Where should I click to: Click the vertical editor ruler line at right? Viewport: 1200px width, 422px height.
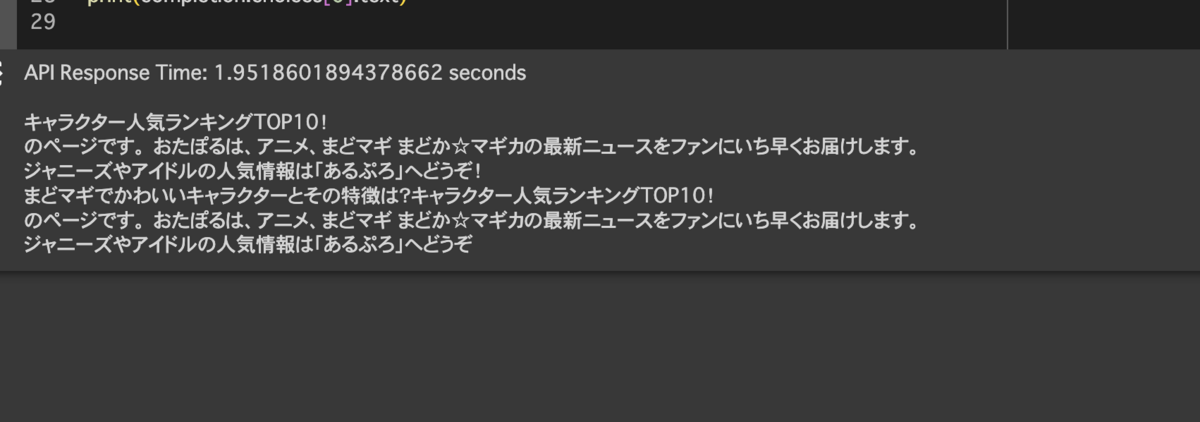(1007, 22)
